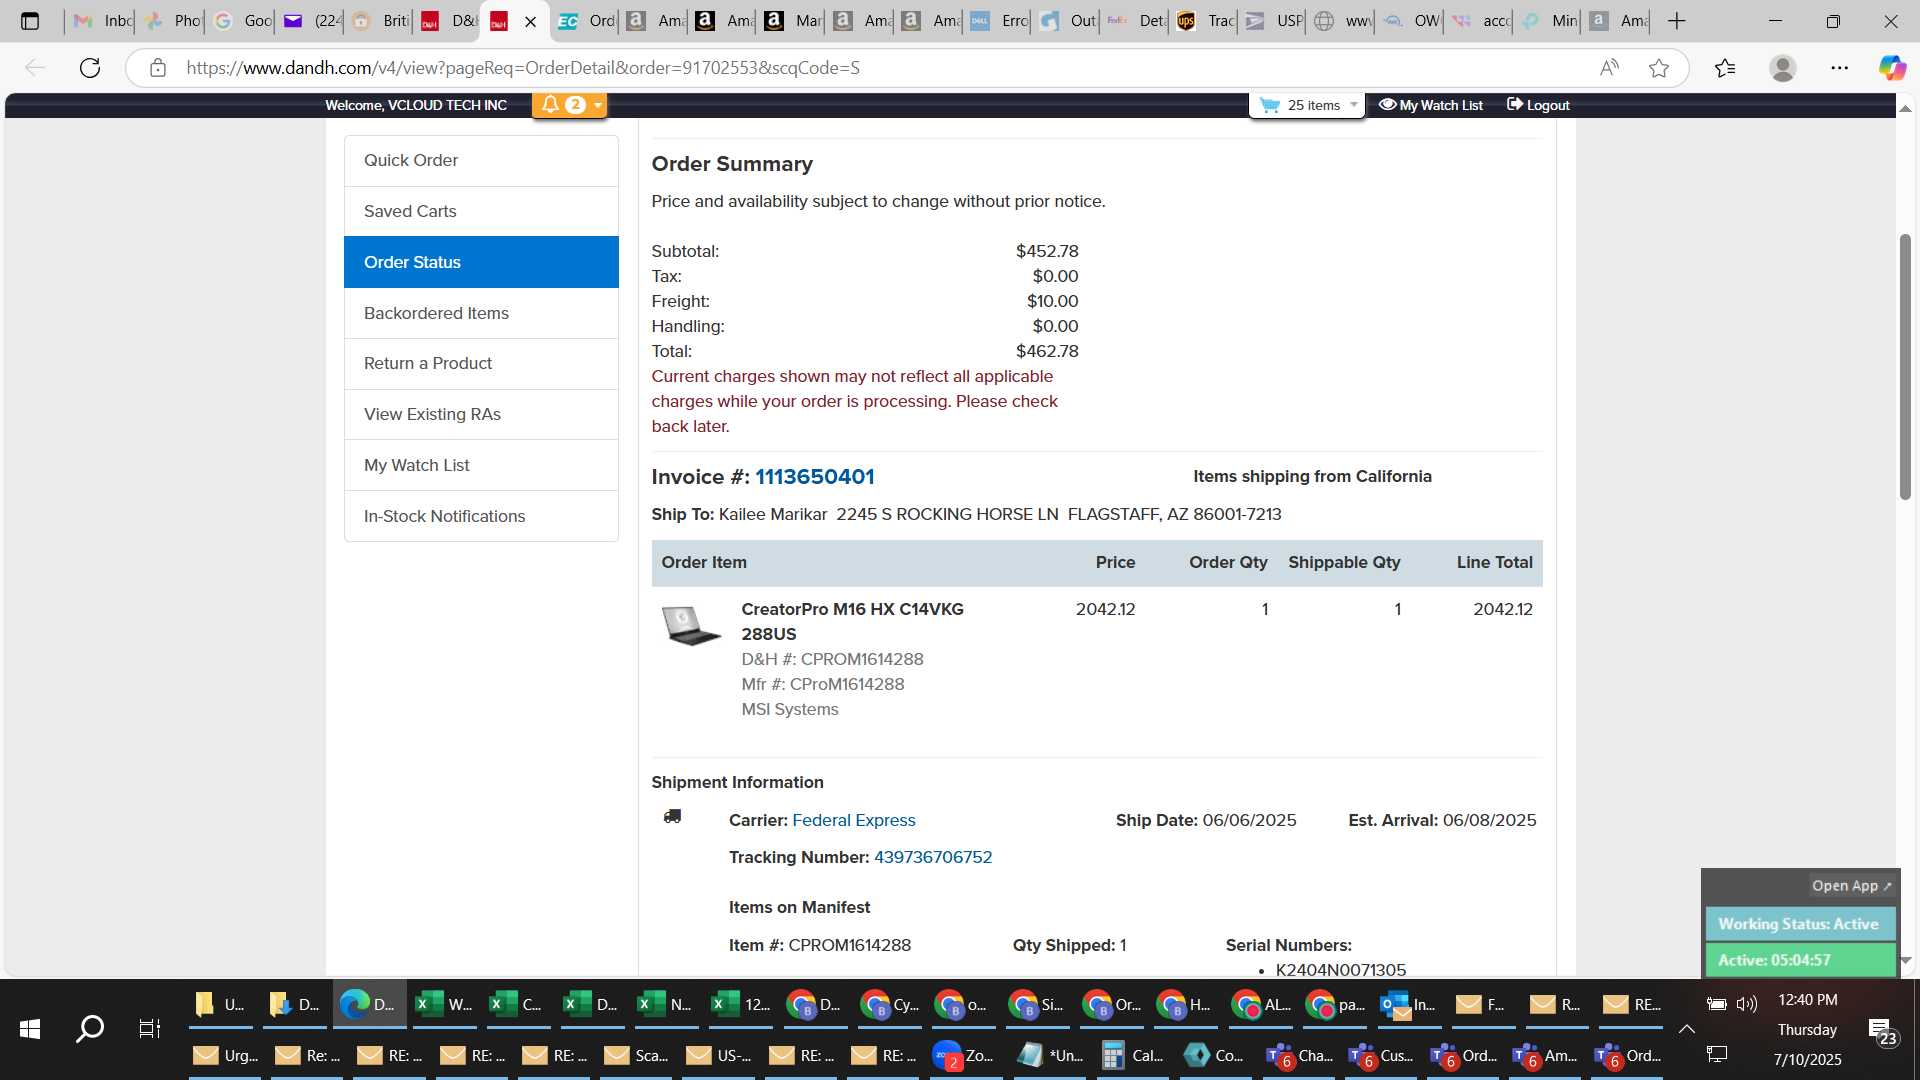This screenshot has width=1920, height=1080.
Task: Open the Teams Cha... taskbar item
Action: pyautogui.click(x=1299, y=1056)
